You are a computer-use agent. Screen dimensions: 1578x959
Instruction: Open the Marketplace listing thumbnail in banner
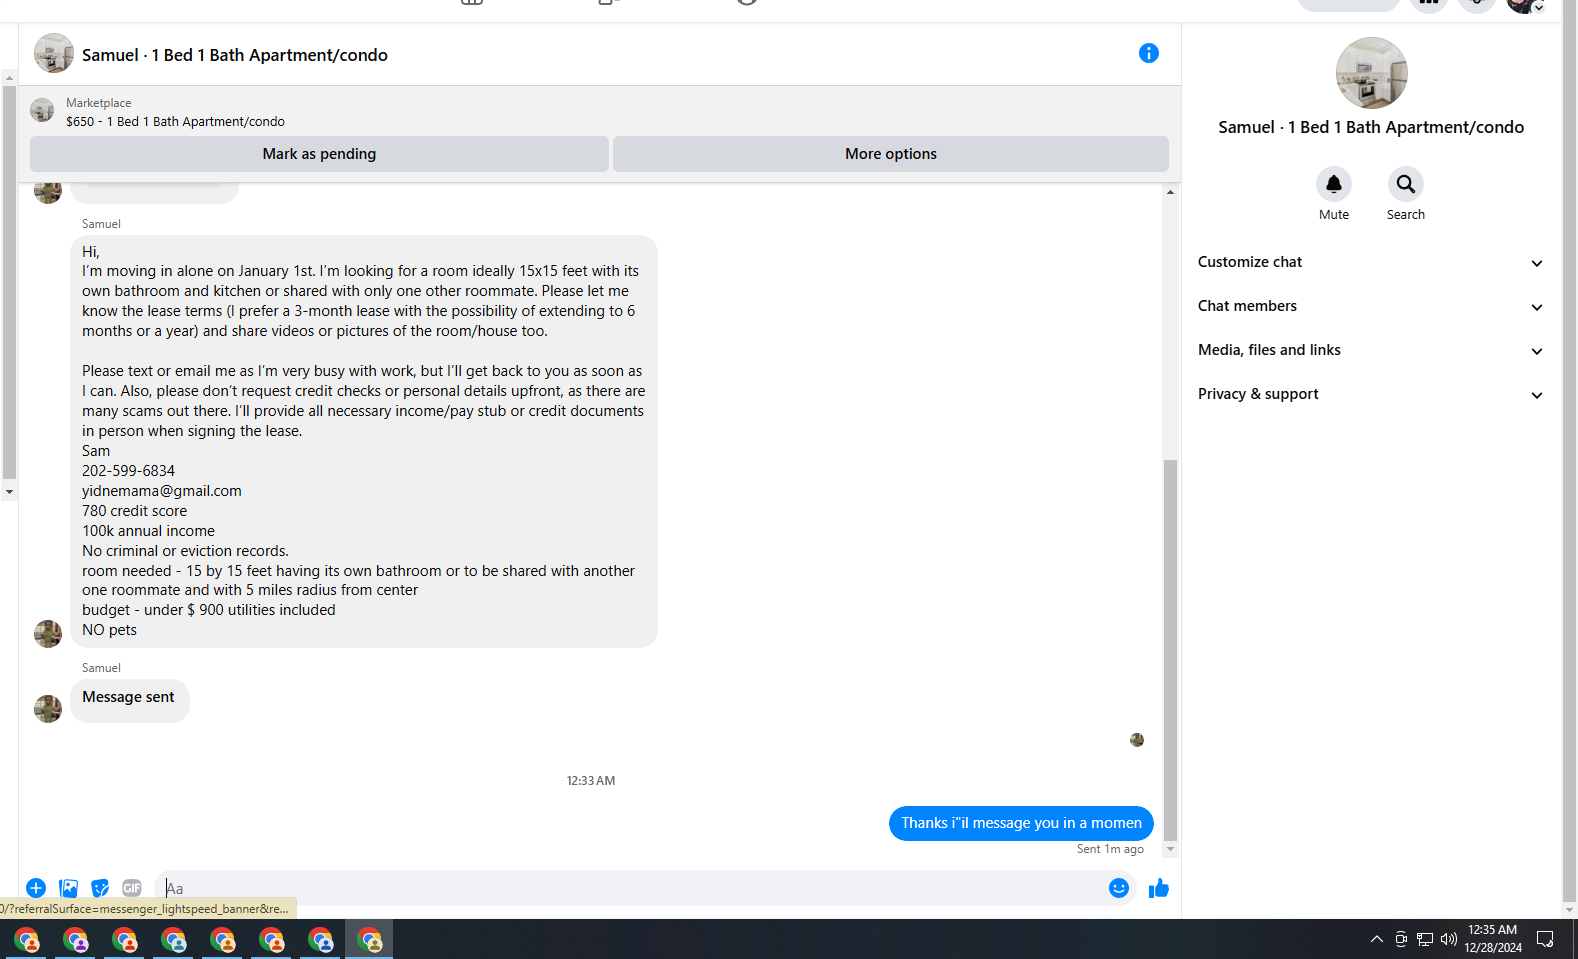click(x=42, y=110)
